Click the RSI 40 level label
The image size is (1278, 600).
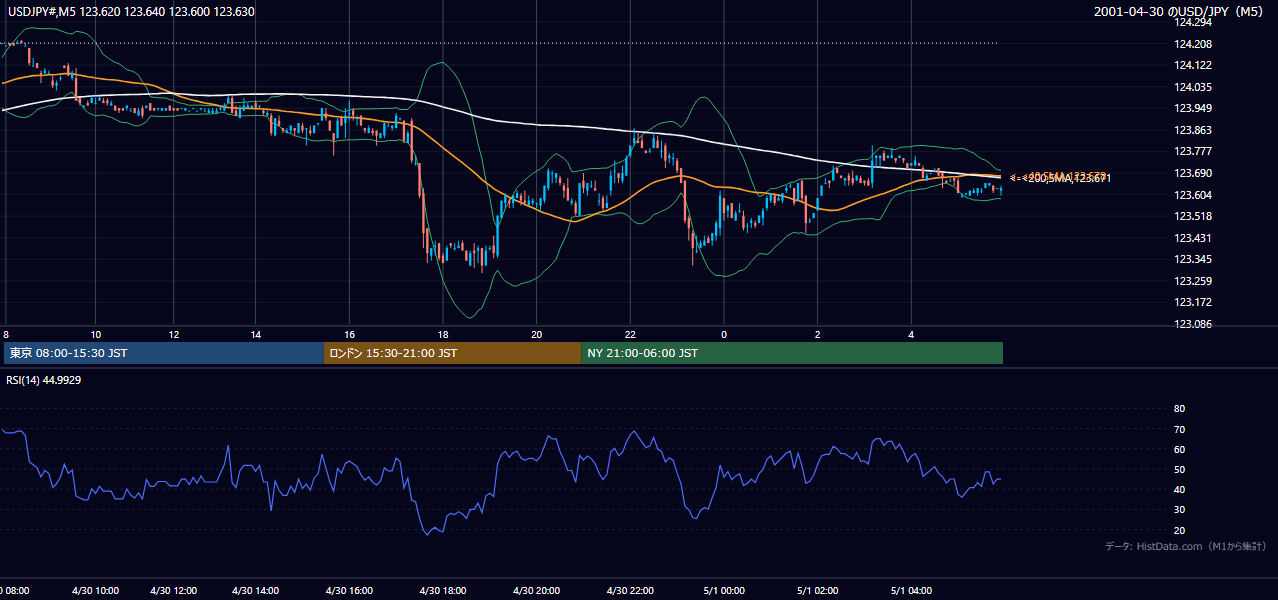coord(1179,489)
